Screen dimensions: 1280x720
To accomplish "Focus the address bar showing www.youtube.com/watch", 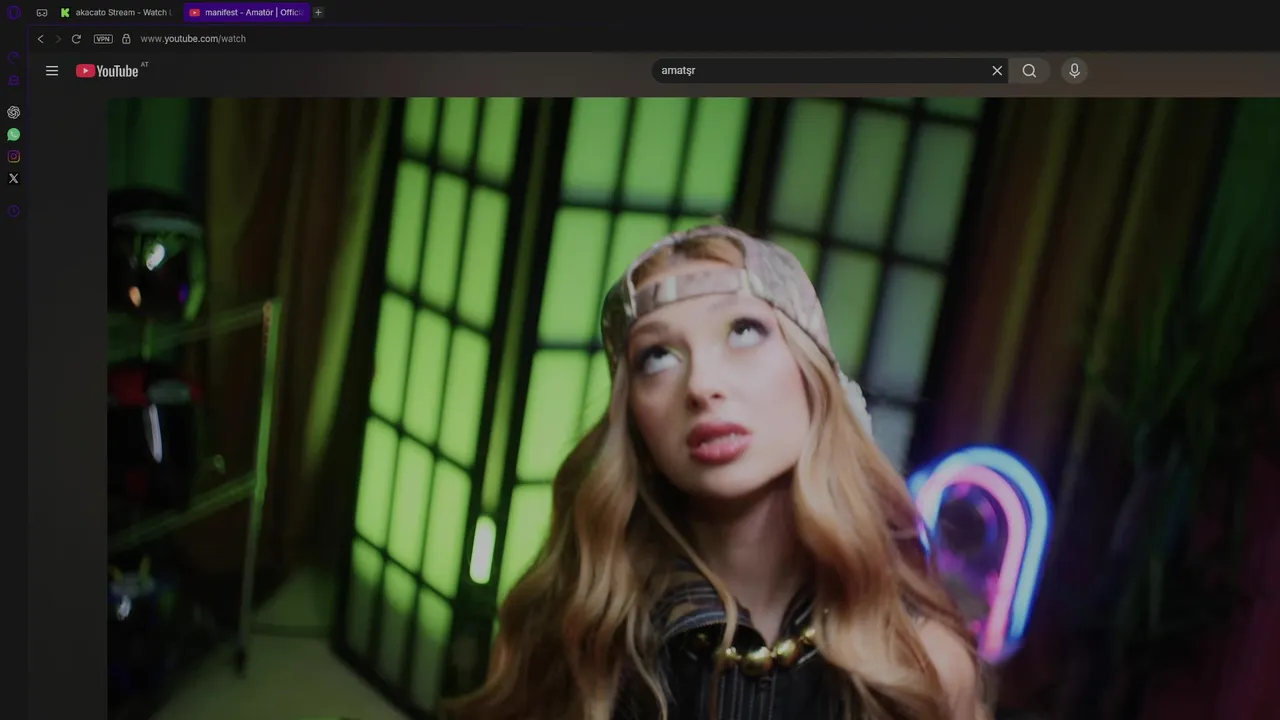I will point(193,39).
